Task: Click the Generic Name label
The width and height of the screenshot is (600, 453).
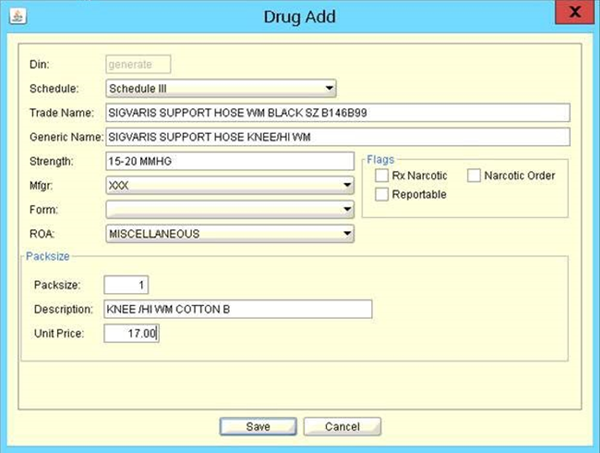Action: (x=66, y=137)
